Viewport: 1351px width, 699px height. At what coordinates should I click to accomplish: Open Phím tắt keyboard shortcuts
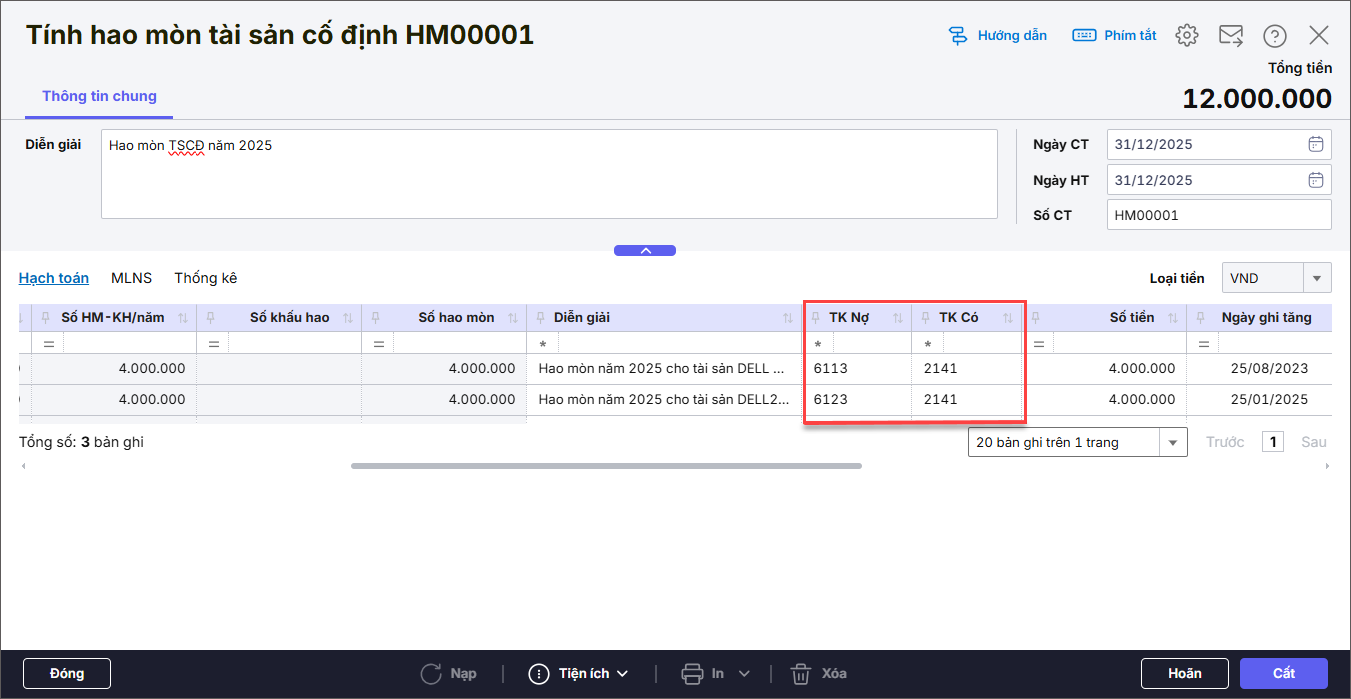(x=1114, y=35)
